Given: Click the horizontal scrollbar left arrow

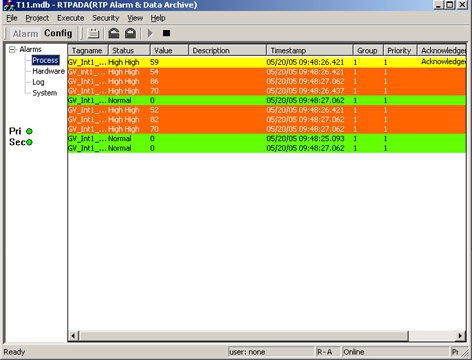Looking at the screenshot, I should pyautogui.click(x=73, y=336).
